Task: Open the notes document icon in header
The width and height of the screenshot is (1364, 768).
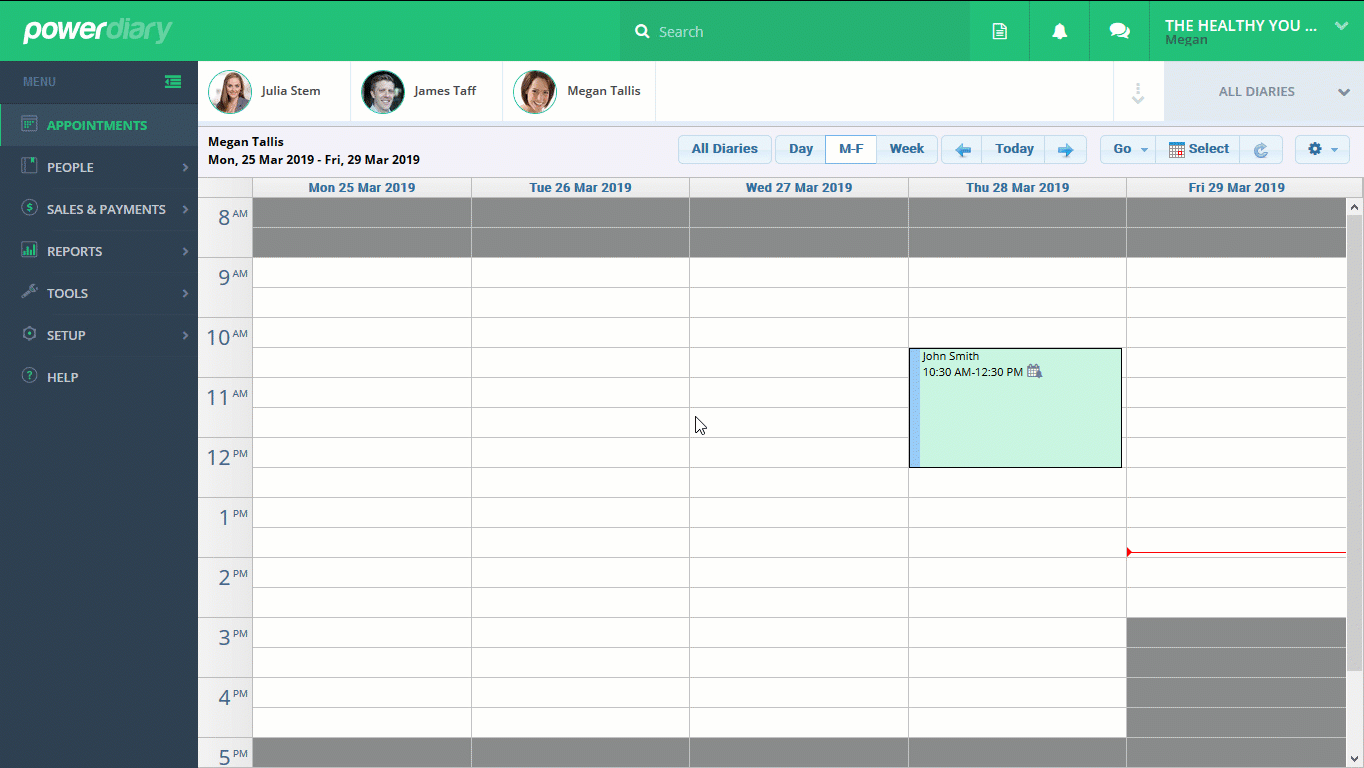Action: tap(999, 31)
